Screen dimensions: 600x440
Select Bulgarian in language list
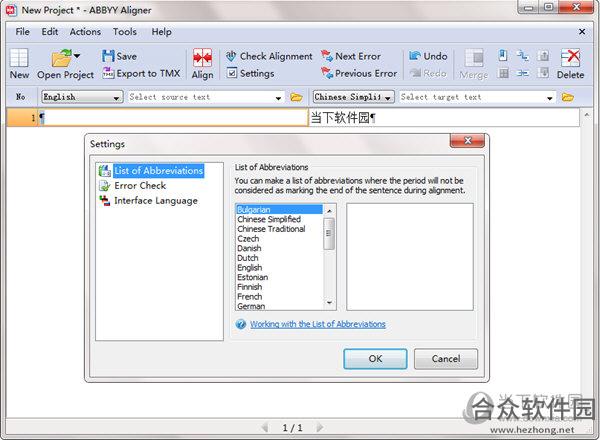(x=279, y=210)
